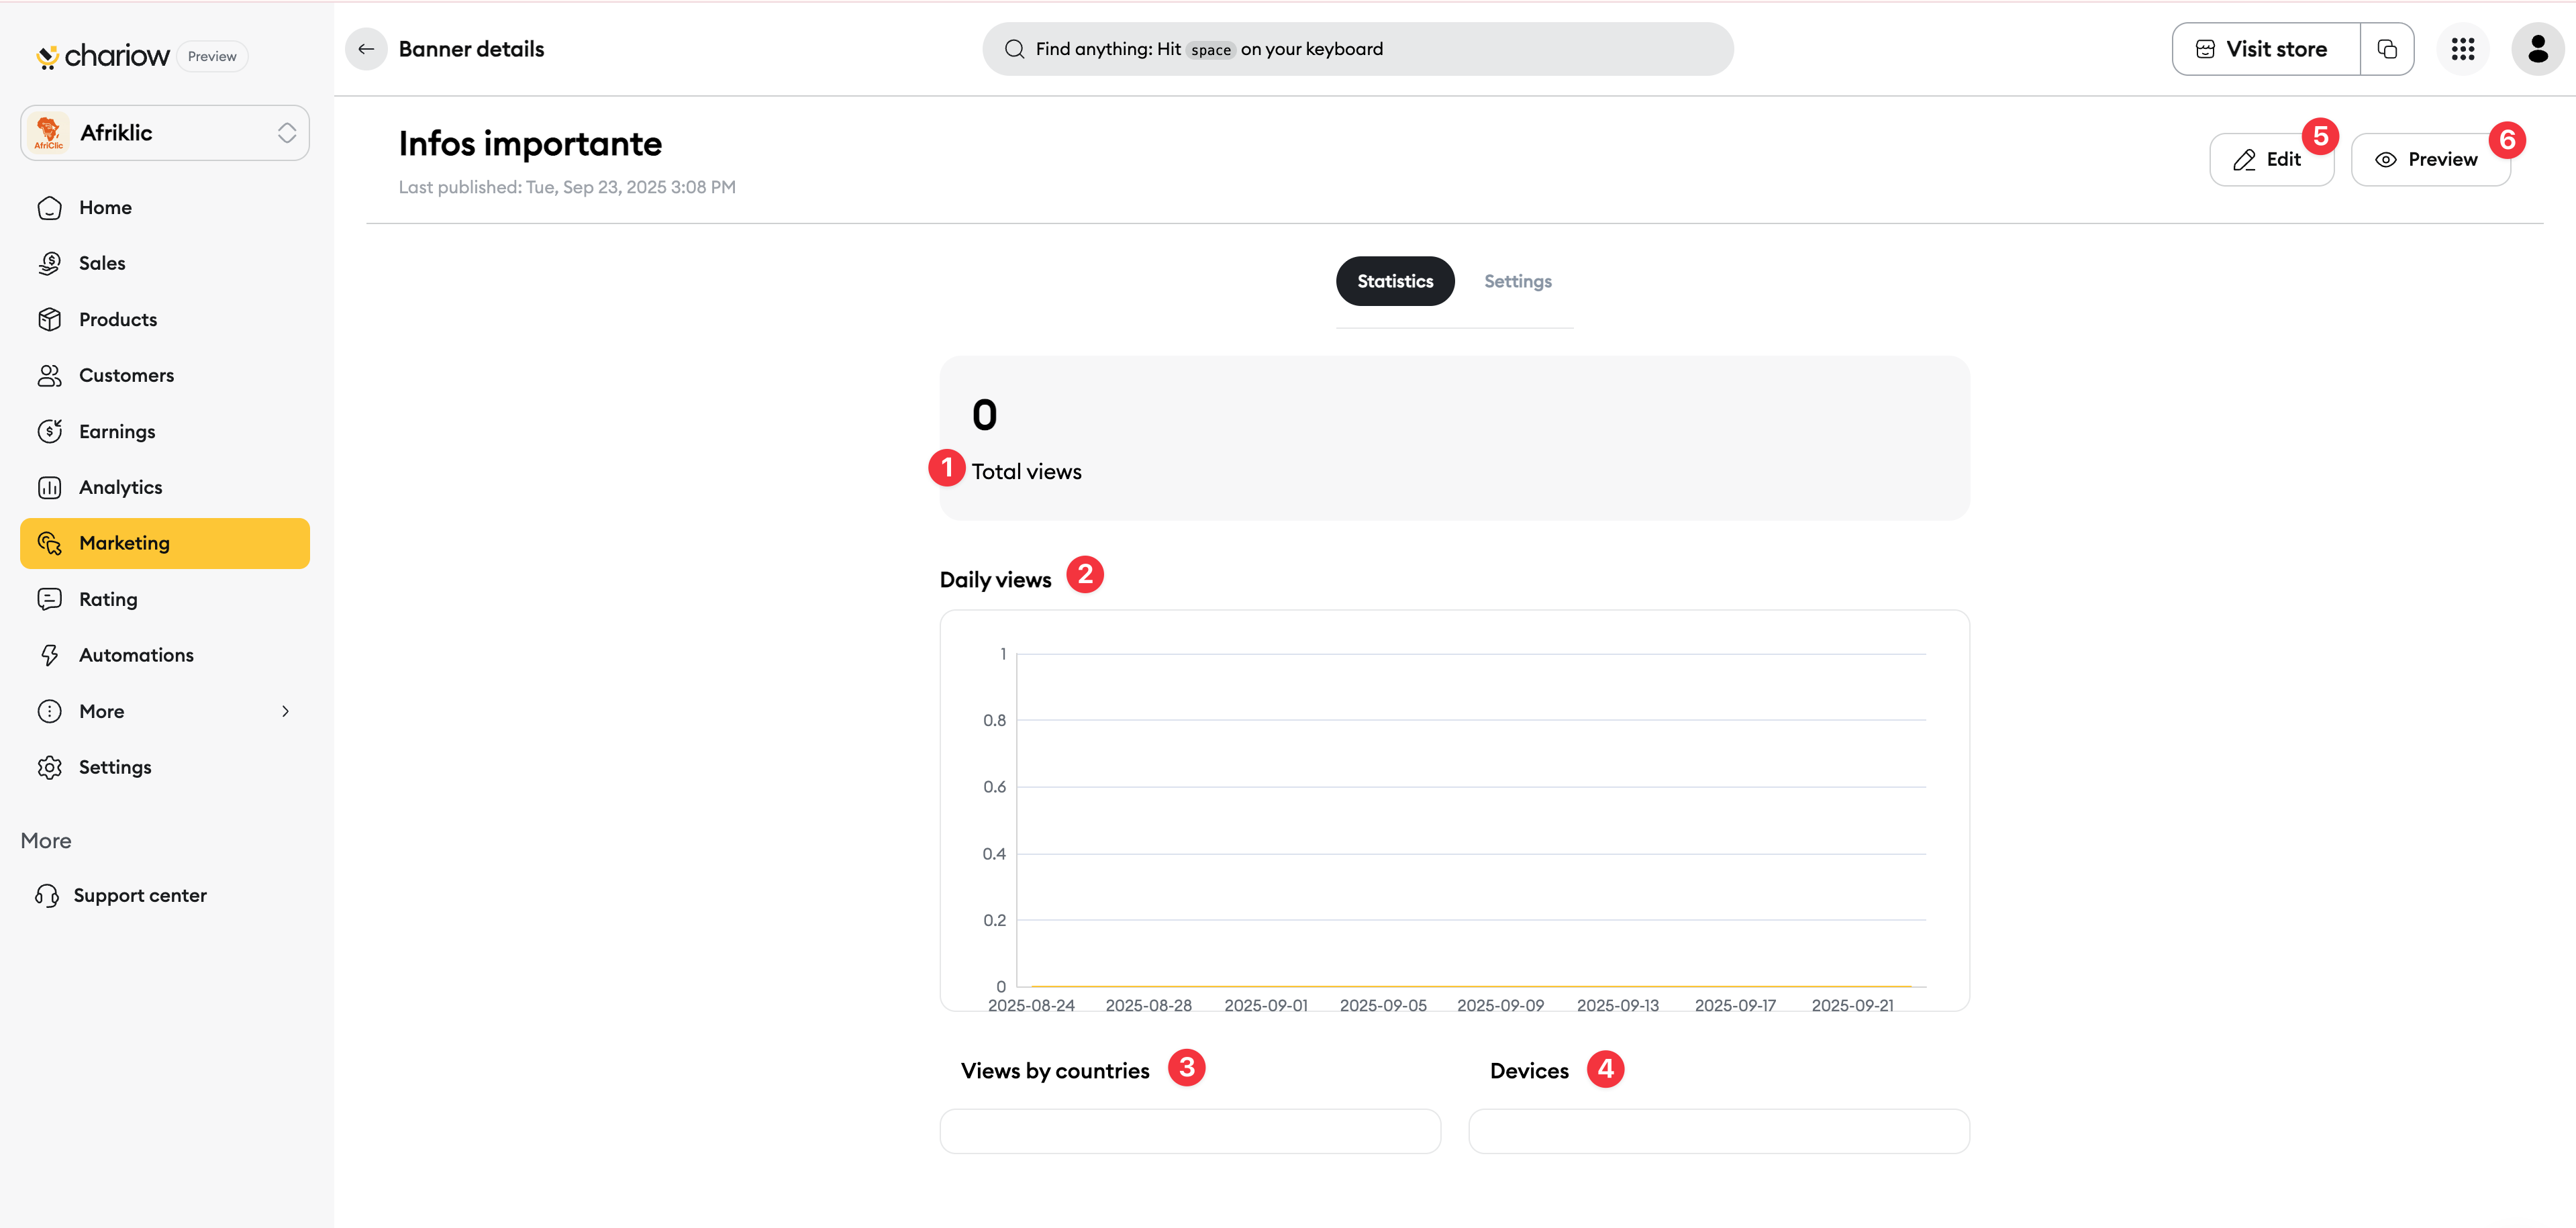The width and height of the screenshot is (2576, 1228).
Task: Go to the Earnings page
Action: point(165,432)
